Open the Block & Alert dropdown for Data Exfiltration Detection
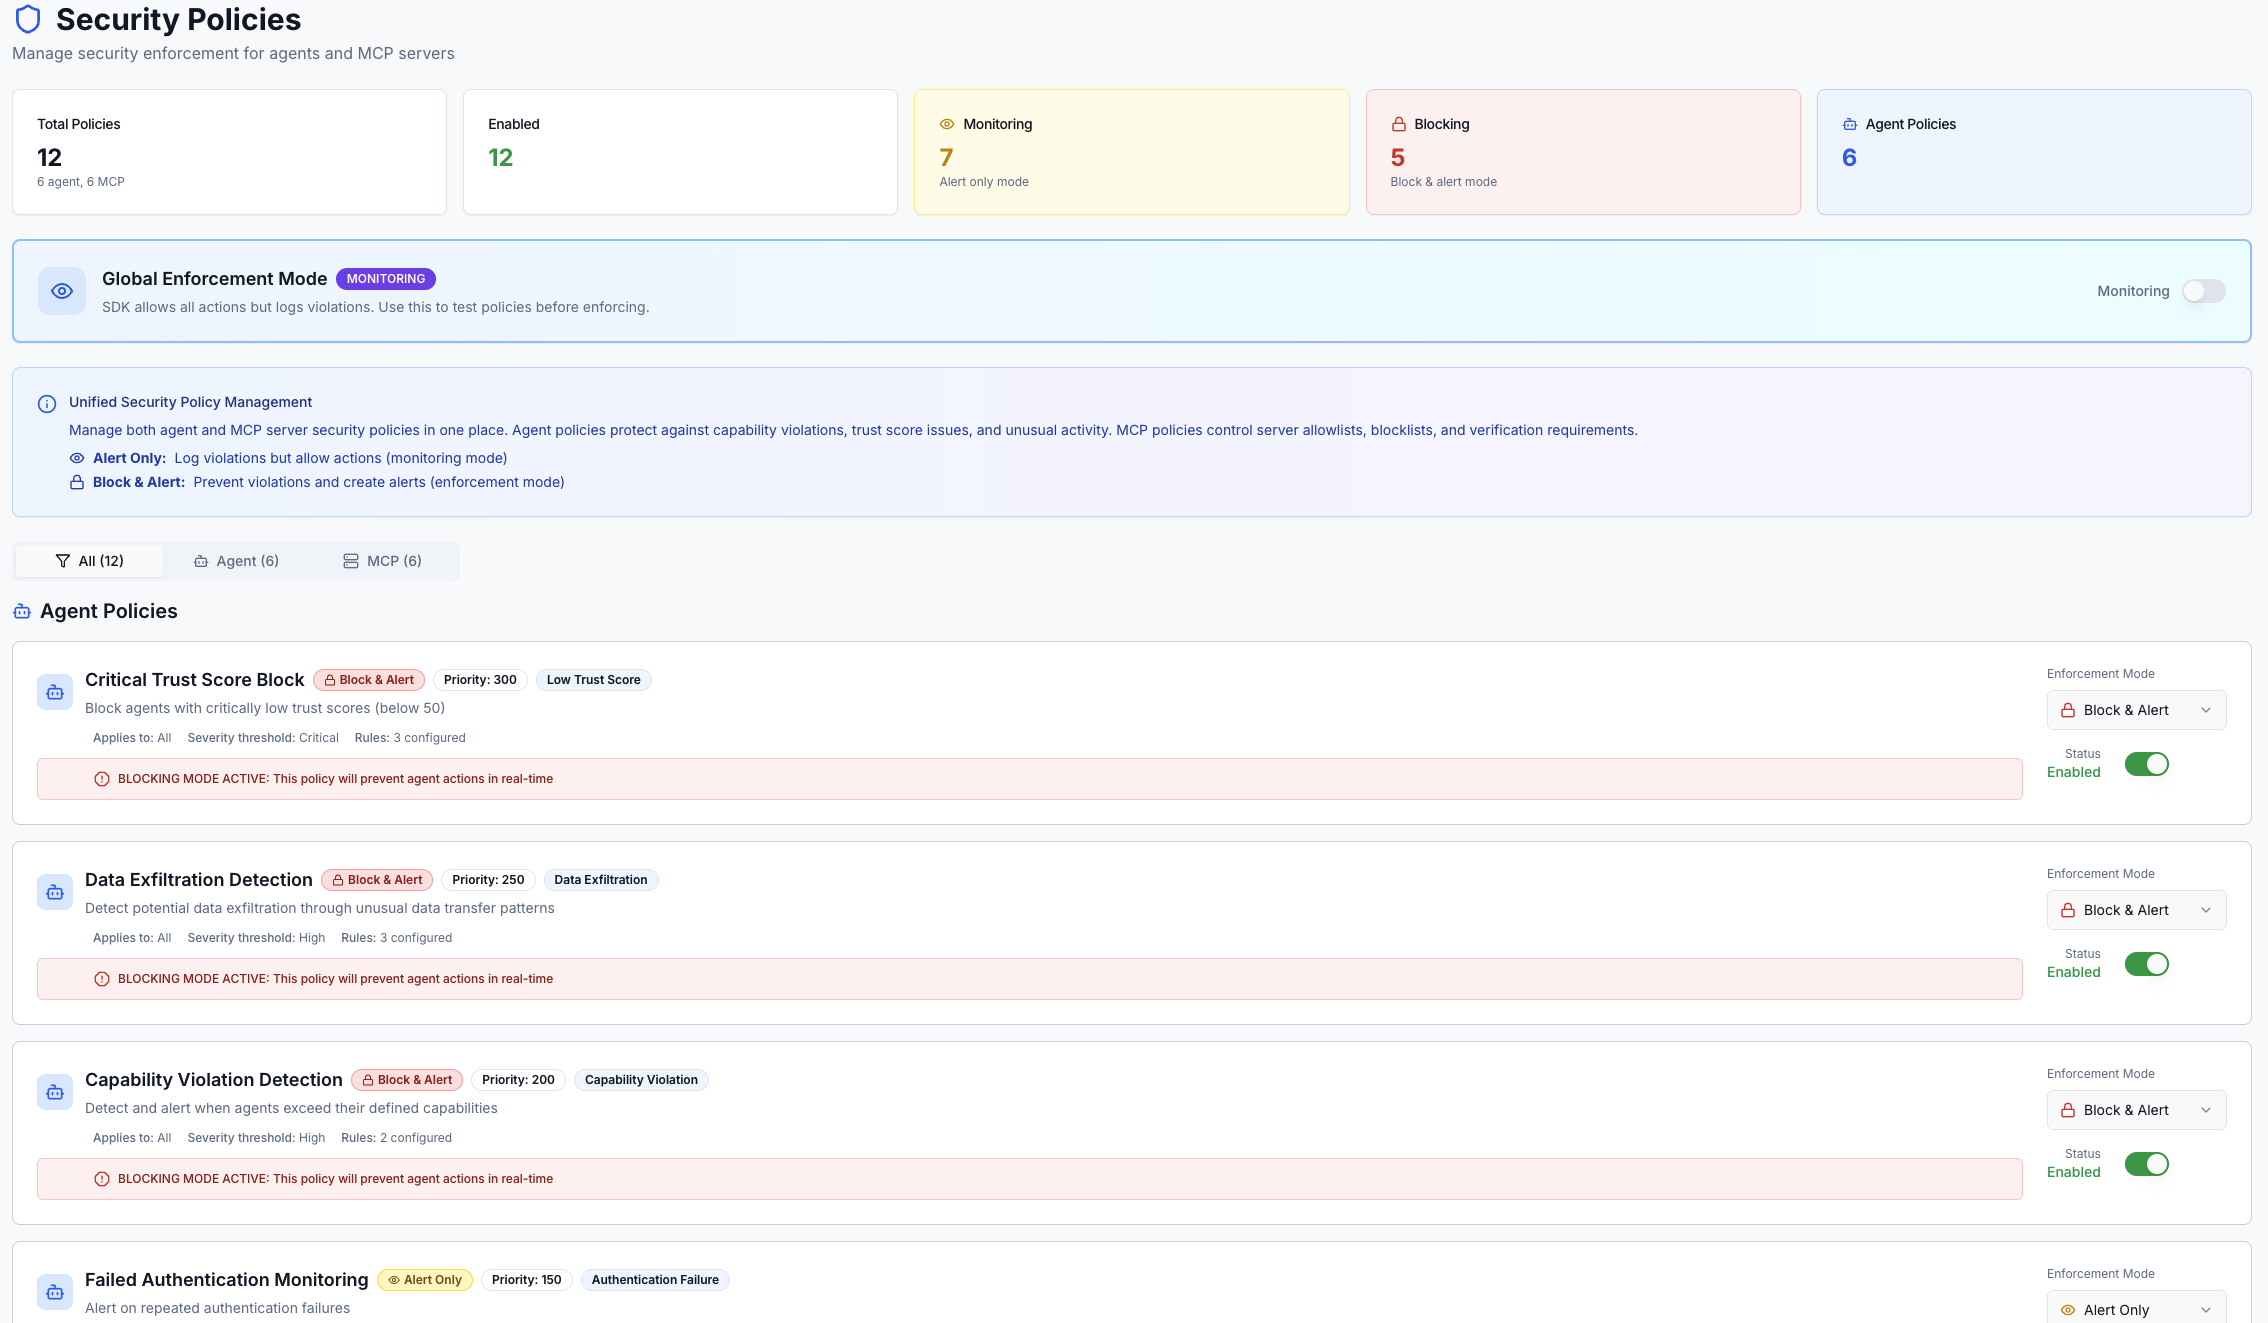2268x1323 pixels. point(2136,910)
